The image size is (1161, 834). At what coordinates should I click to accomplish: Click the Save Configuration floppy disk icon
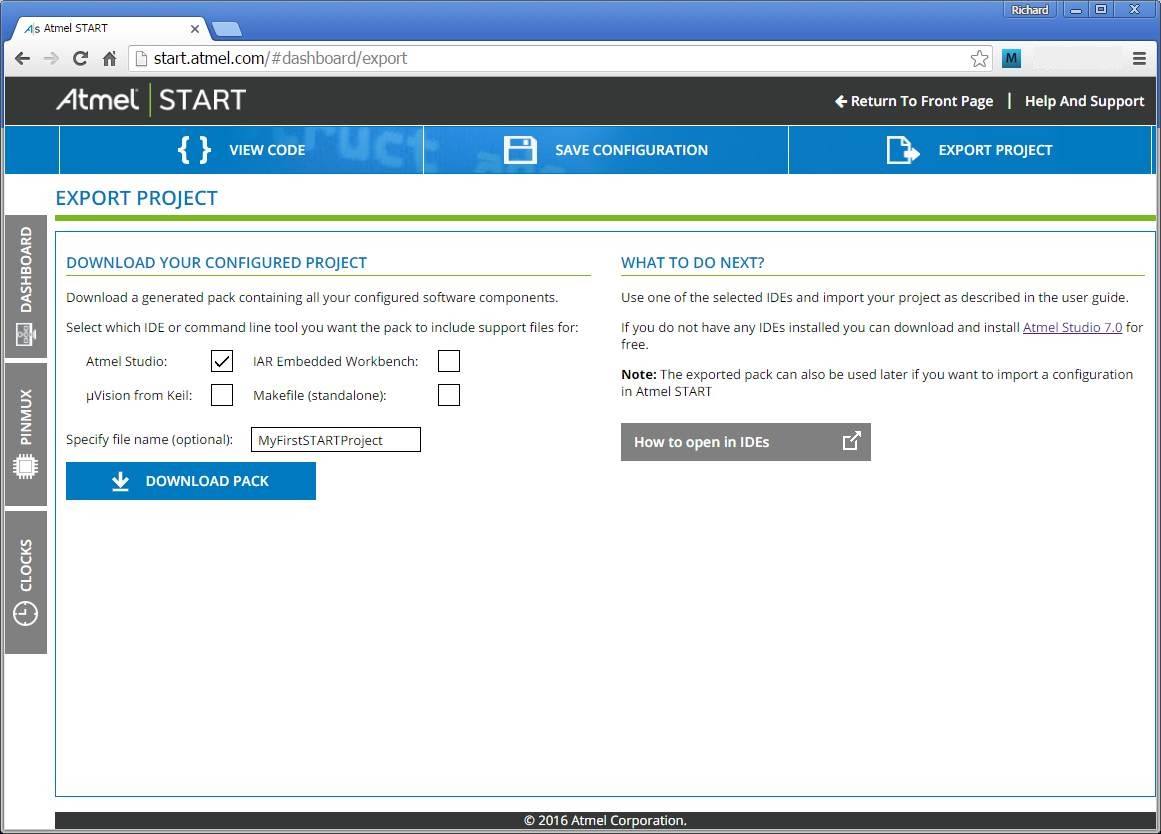(520, 150)
